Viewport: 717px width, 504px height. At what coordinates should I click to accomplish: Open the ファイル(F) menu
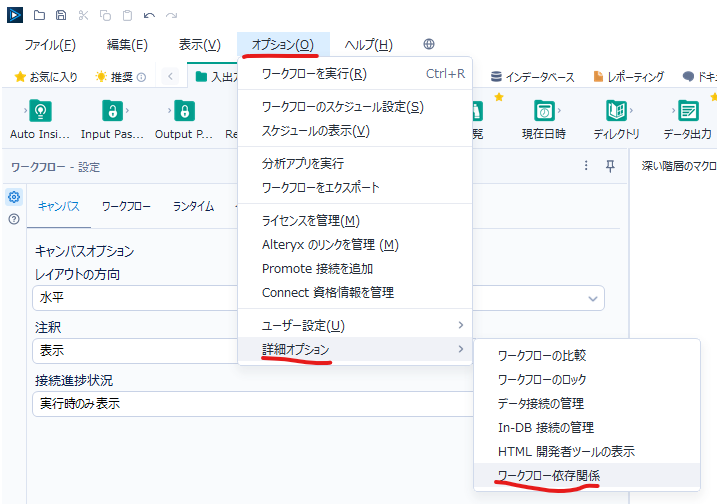coord(50,45)
